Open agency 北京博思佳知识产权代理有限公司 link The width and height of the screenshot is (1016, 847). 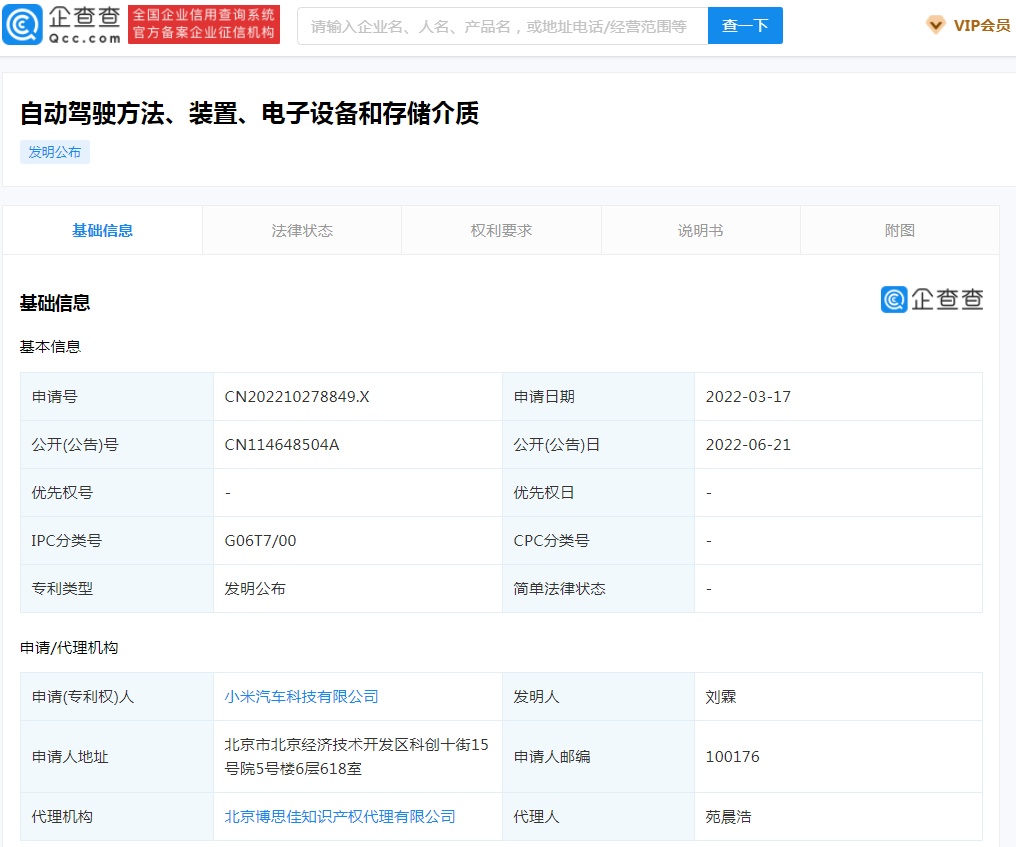tap(340, 817)
